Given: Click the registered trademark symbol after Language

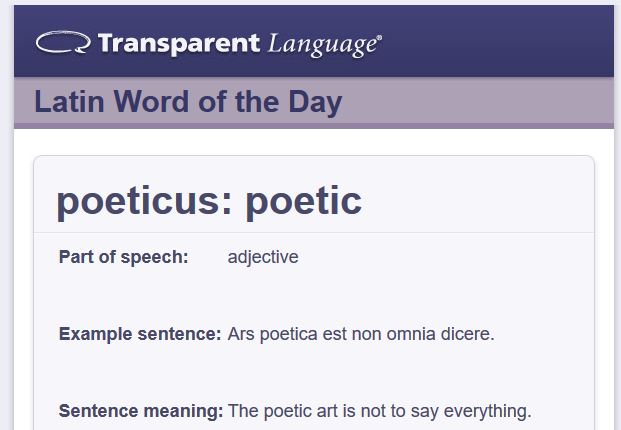Looking at the screenshot, I should tap(377, 39).
